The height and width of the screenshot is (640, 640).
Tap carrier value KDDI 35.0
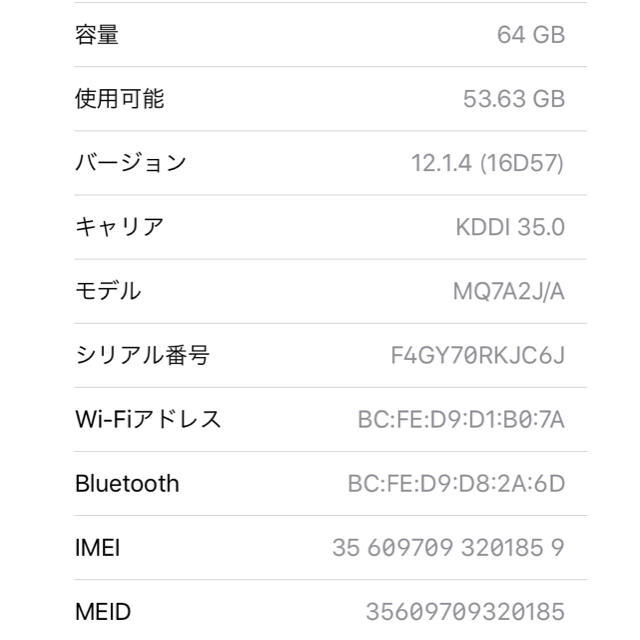510,227
